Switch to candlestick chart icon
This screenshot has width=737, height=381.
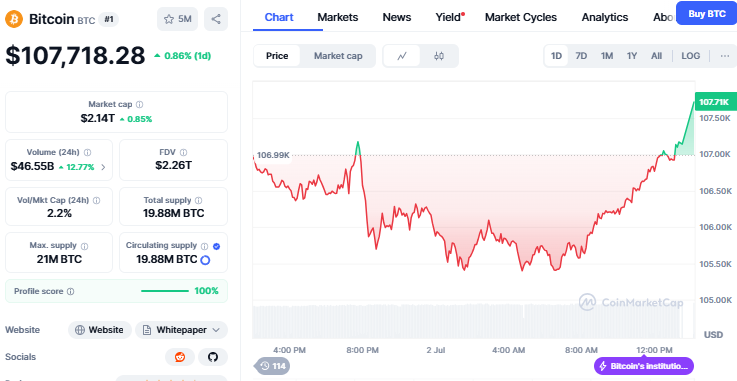coord(439,56)
